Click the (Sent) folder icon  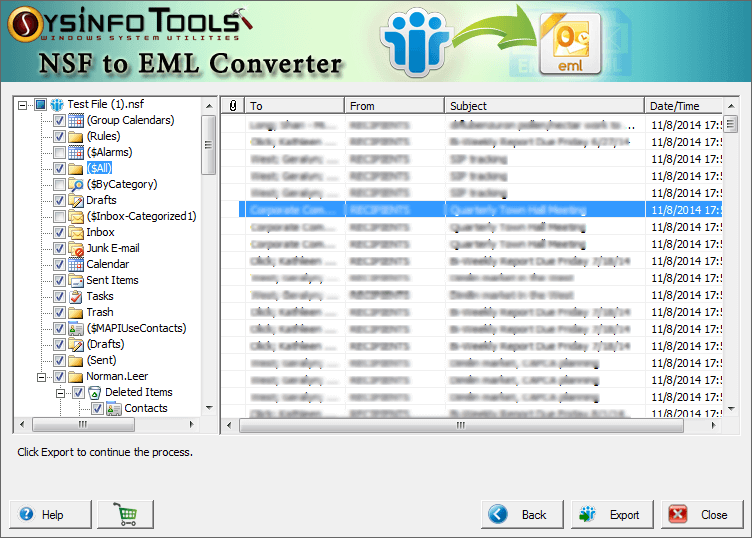coord(76,360)
